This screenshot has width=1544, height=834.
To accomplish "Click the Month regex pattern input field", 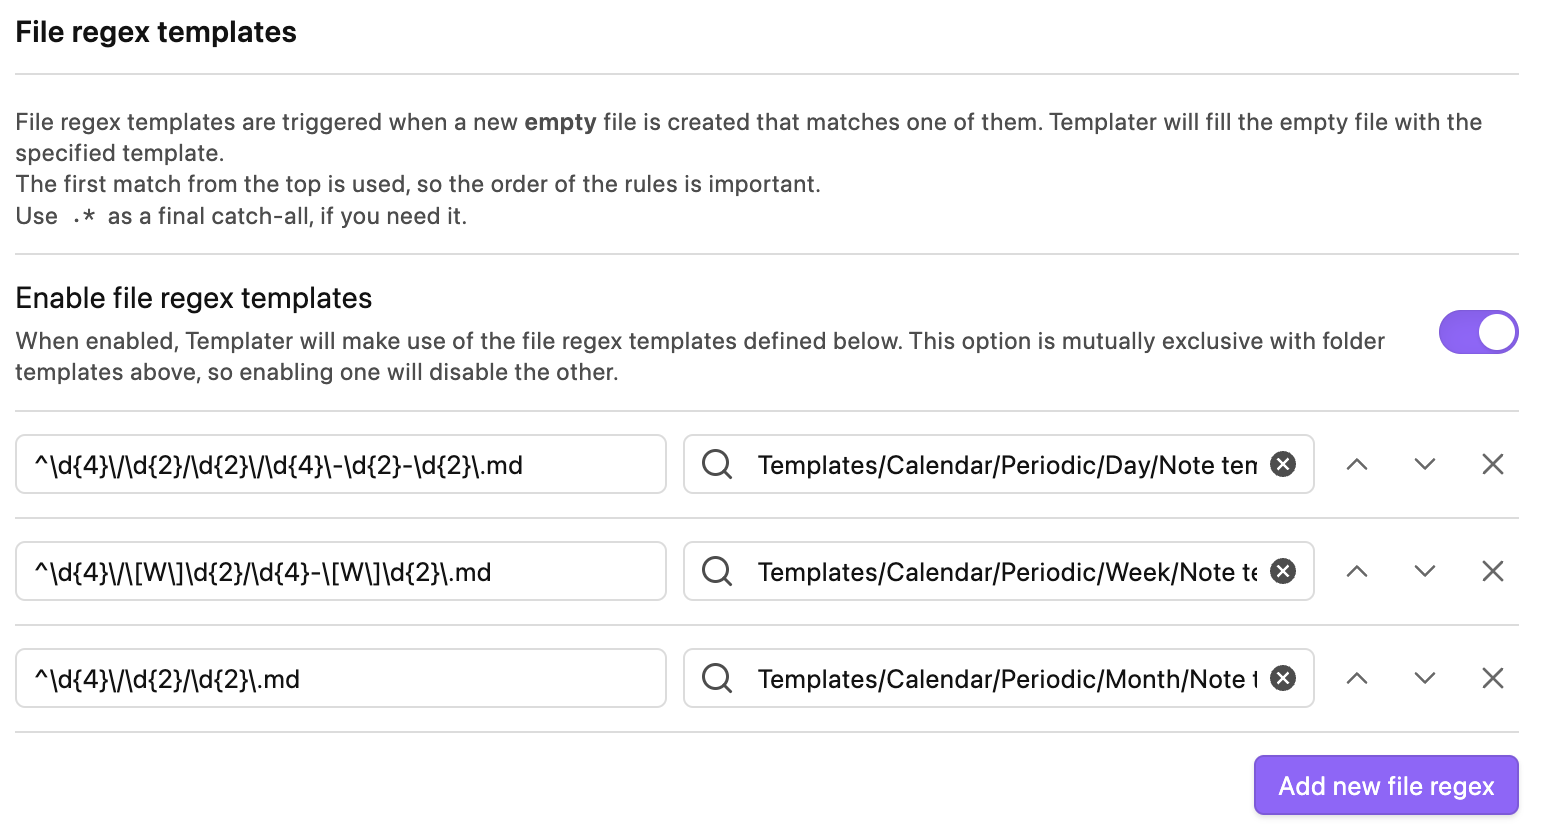I will click(340, 678).
